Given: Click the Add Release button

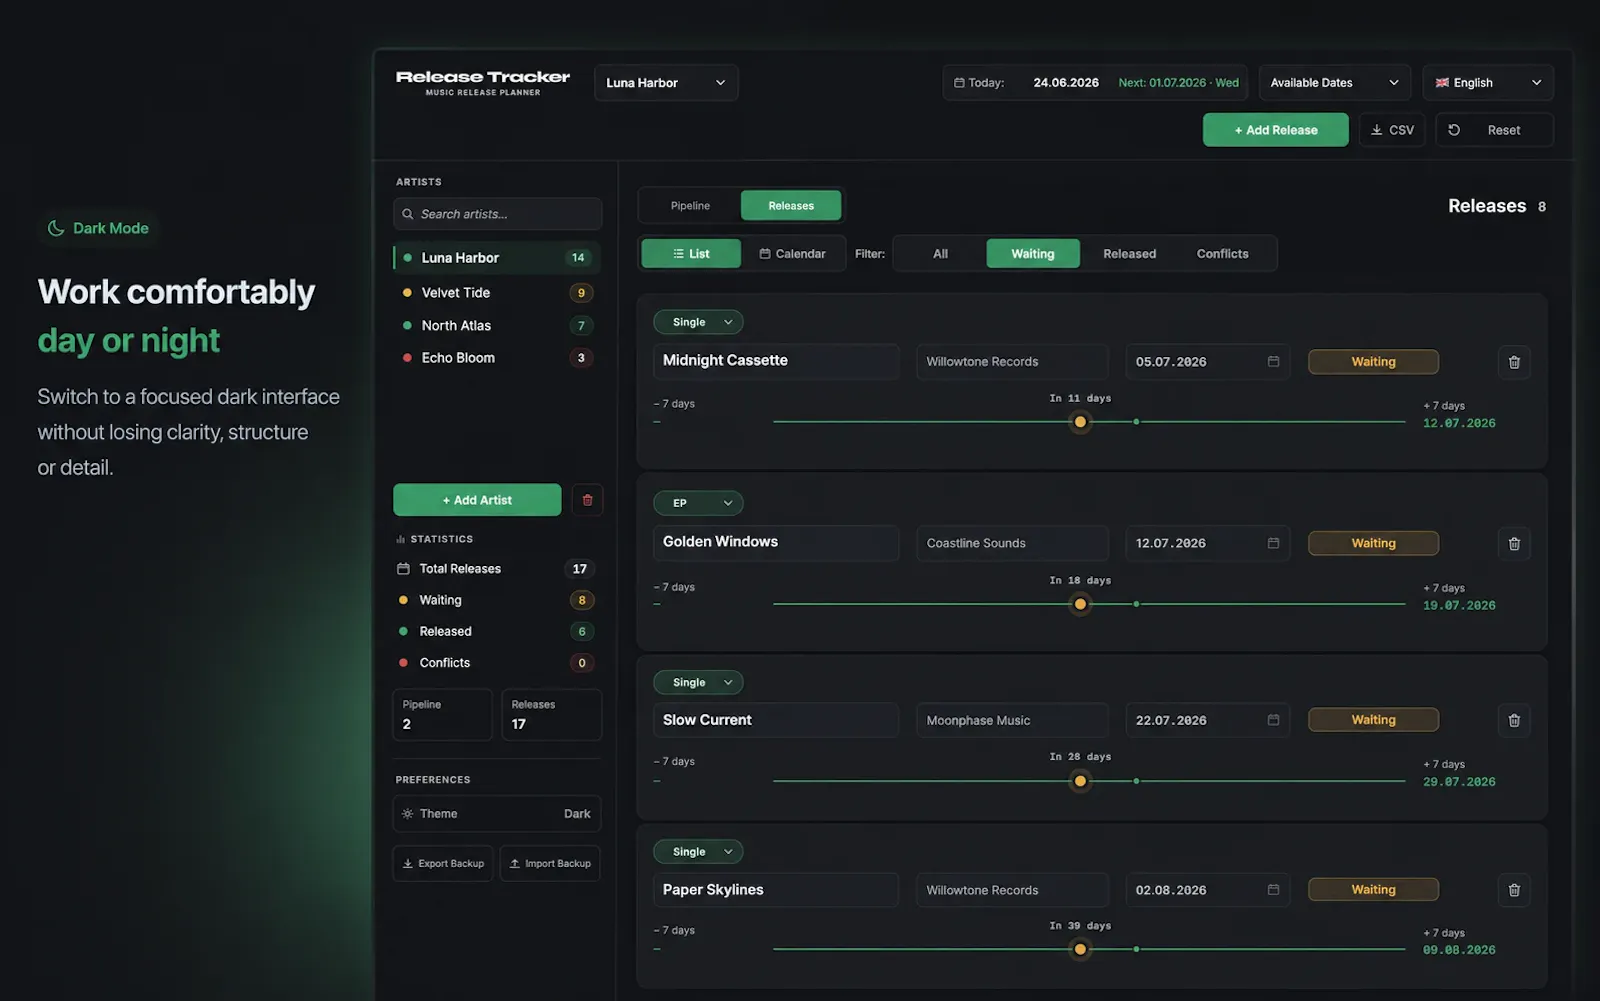Looking at the screenshot, I should (1275, 130).
